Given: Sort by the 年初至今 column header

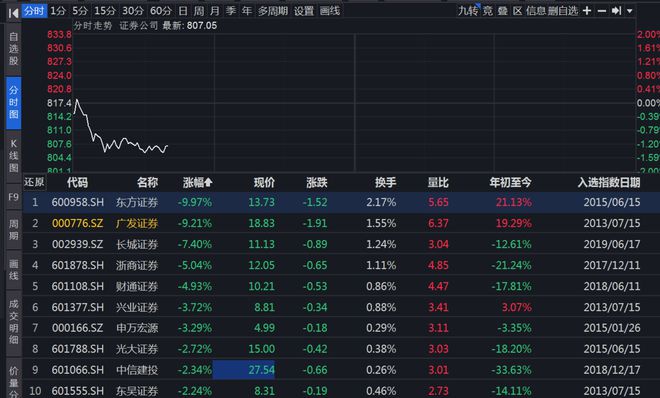Looking at the screenshot, I should click(x=511, y=183).
